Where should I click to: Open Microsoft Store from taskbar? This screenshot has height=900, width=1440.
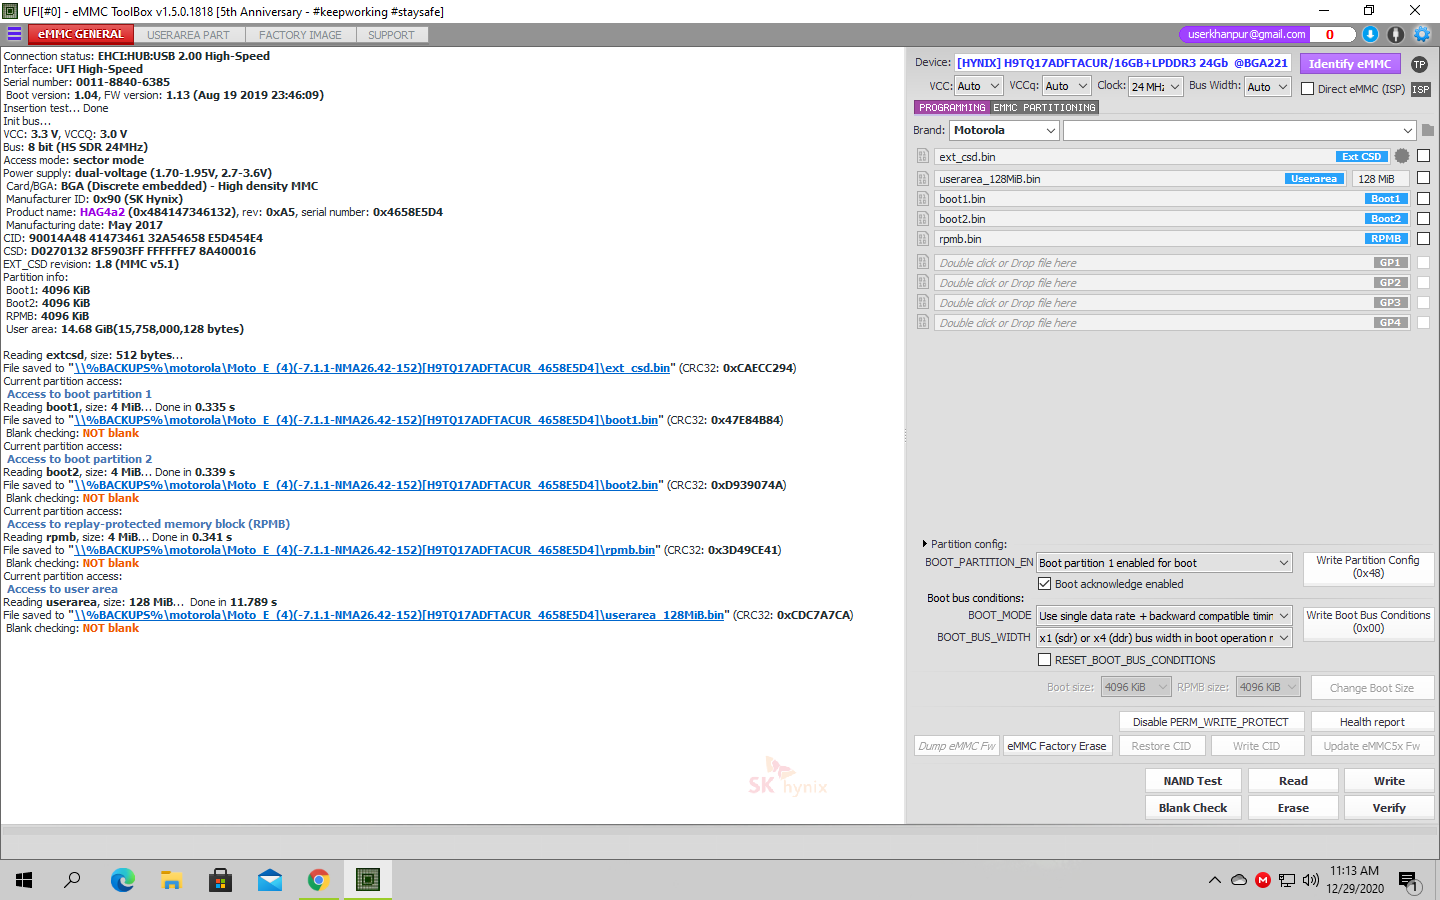point(220,880)
